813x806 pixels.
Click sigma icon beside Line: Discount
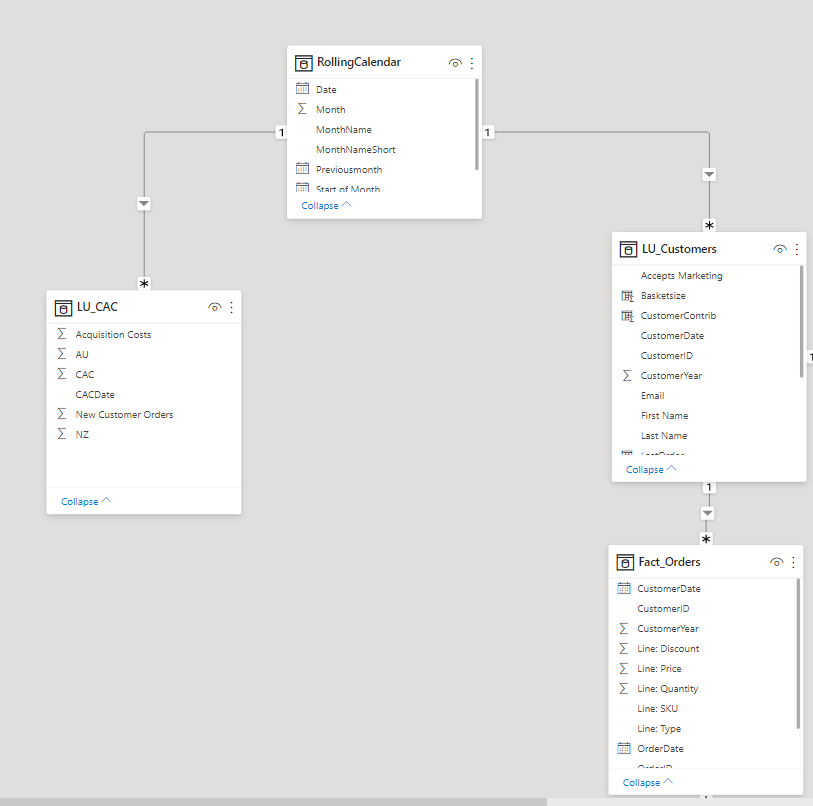point(624,648)
